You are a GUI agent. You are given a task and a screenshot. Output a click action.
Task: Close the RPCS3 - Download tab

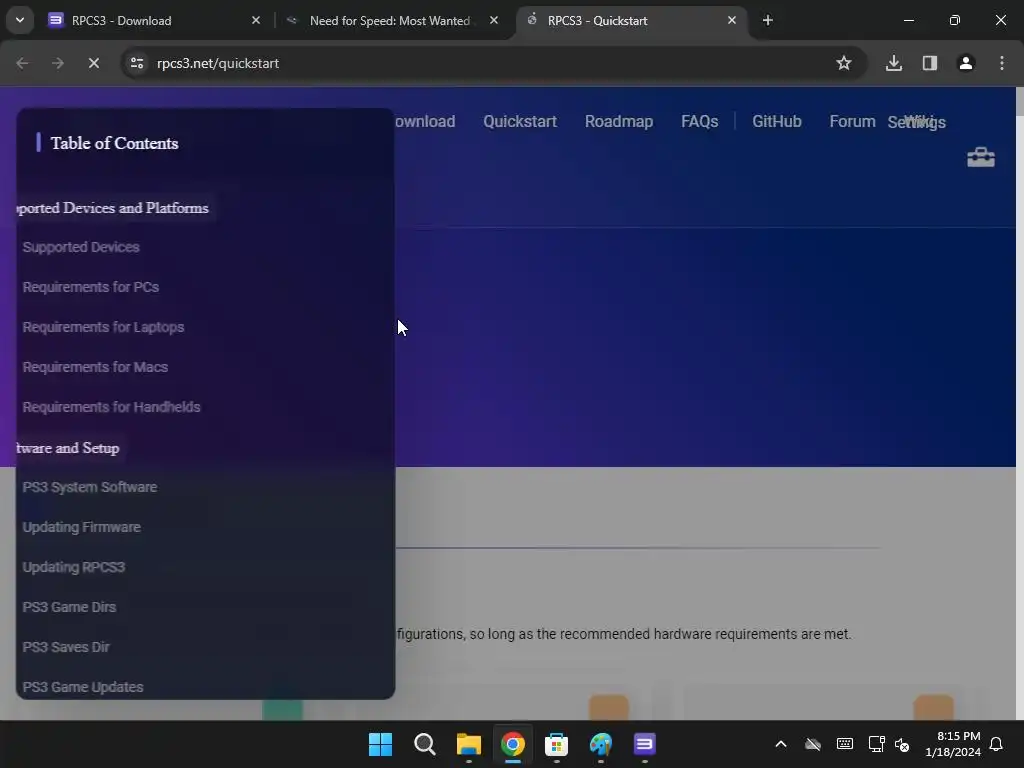(x=255, y=20)
